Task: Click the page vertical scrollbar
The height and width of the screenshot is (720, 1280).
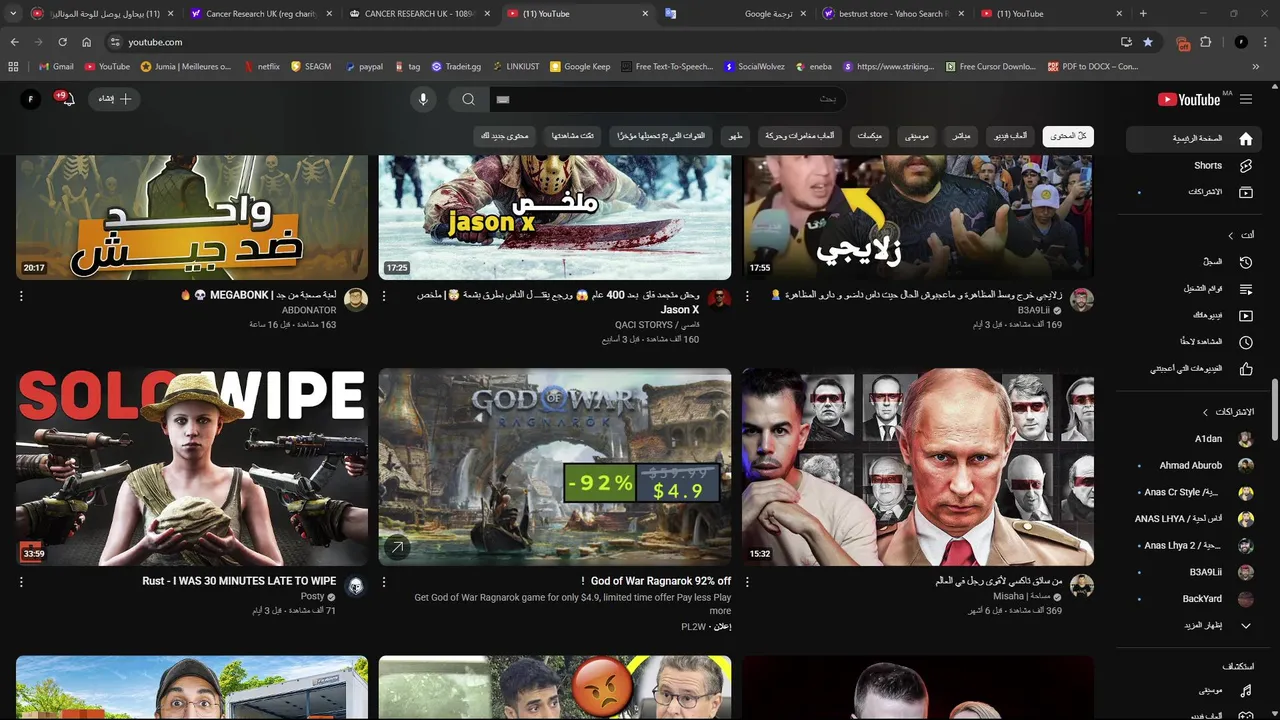Action: coord(1274,409)
